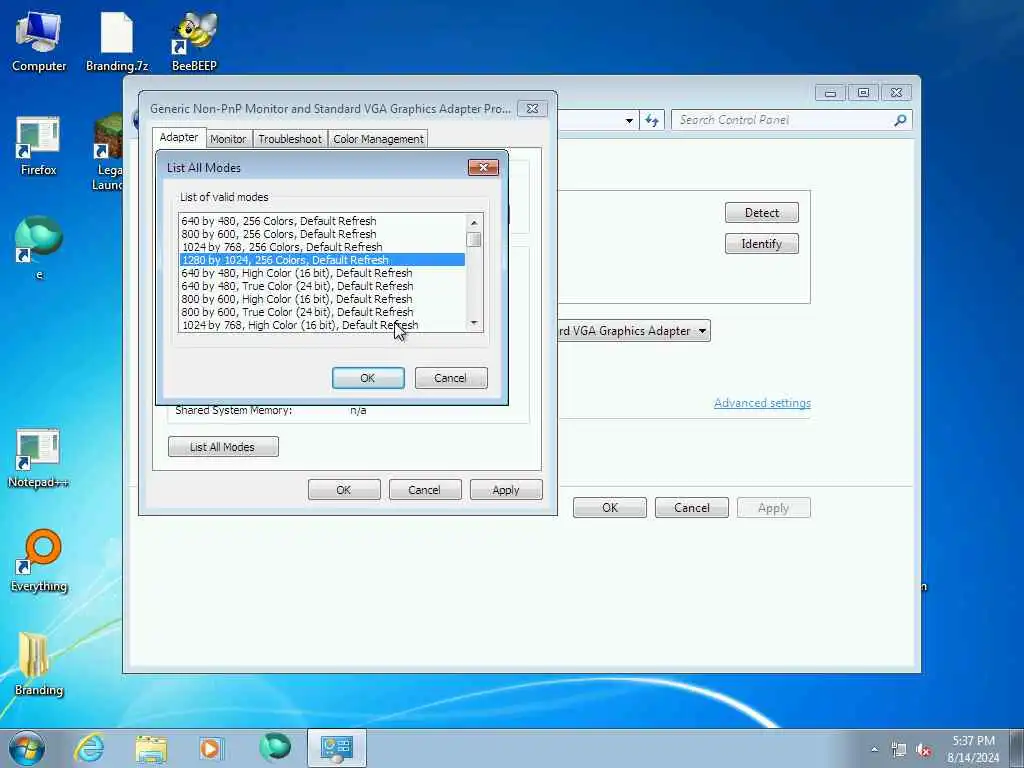Image resolution: width=1024 pixels, height=768 pixels.
Task: Open Windows Media Player from taskbar
Action: tap(211, 748)
